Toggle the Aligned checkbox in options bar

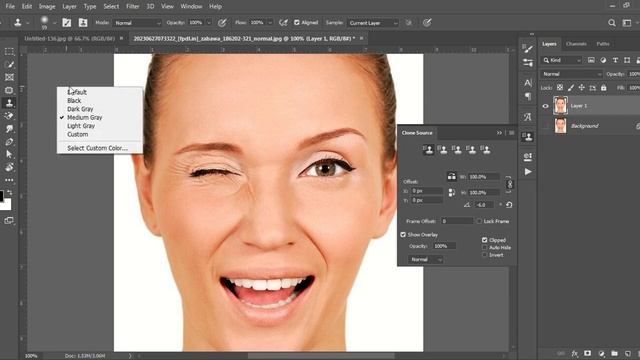(x=297, y=23)
